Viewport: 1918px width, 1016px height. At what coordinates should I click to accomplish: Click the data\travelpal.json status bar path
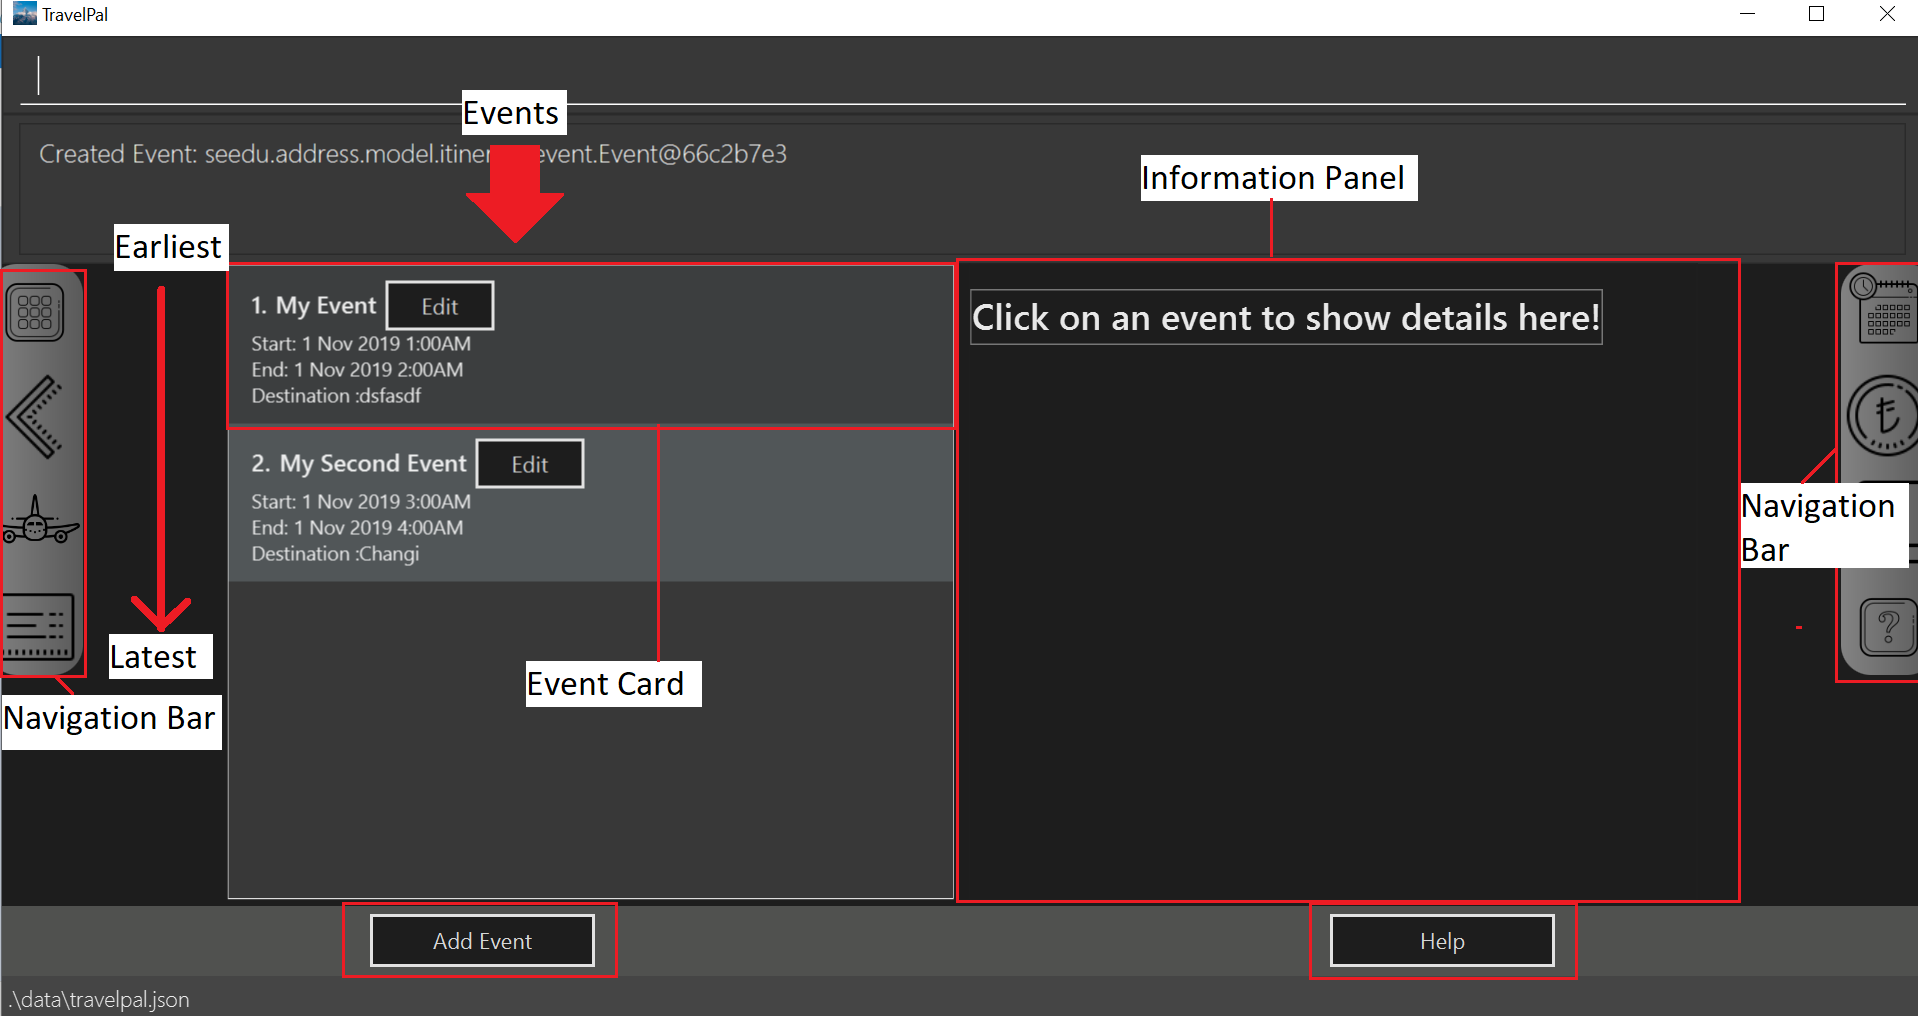[x=99, y=999]
